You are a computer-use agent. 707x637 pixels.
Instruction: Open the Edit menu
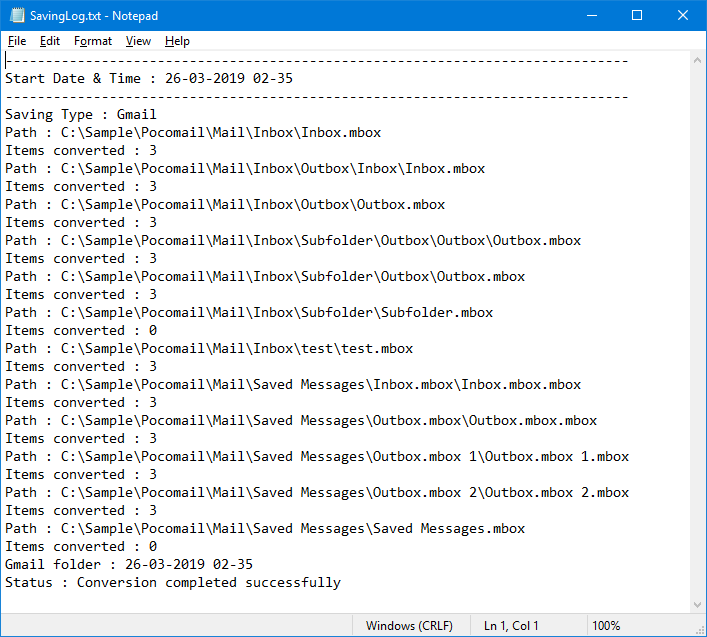[x=50, y=41]
